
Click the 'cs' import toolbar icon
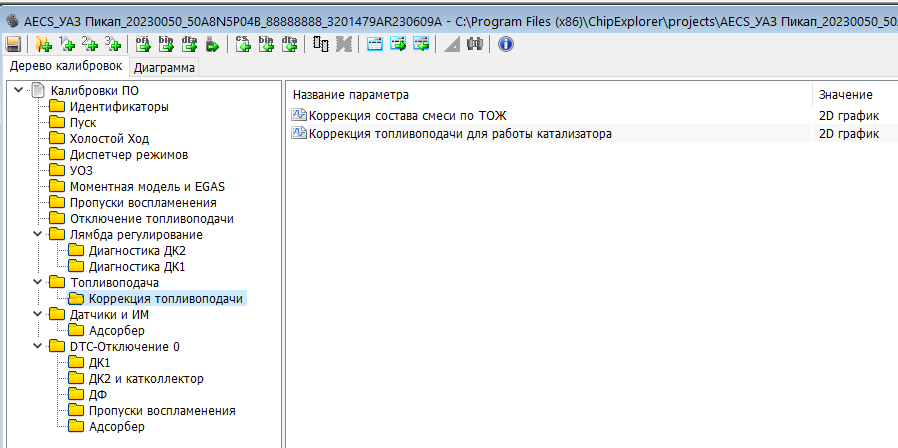click(245, 44)
